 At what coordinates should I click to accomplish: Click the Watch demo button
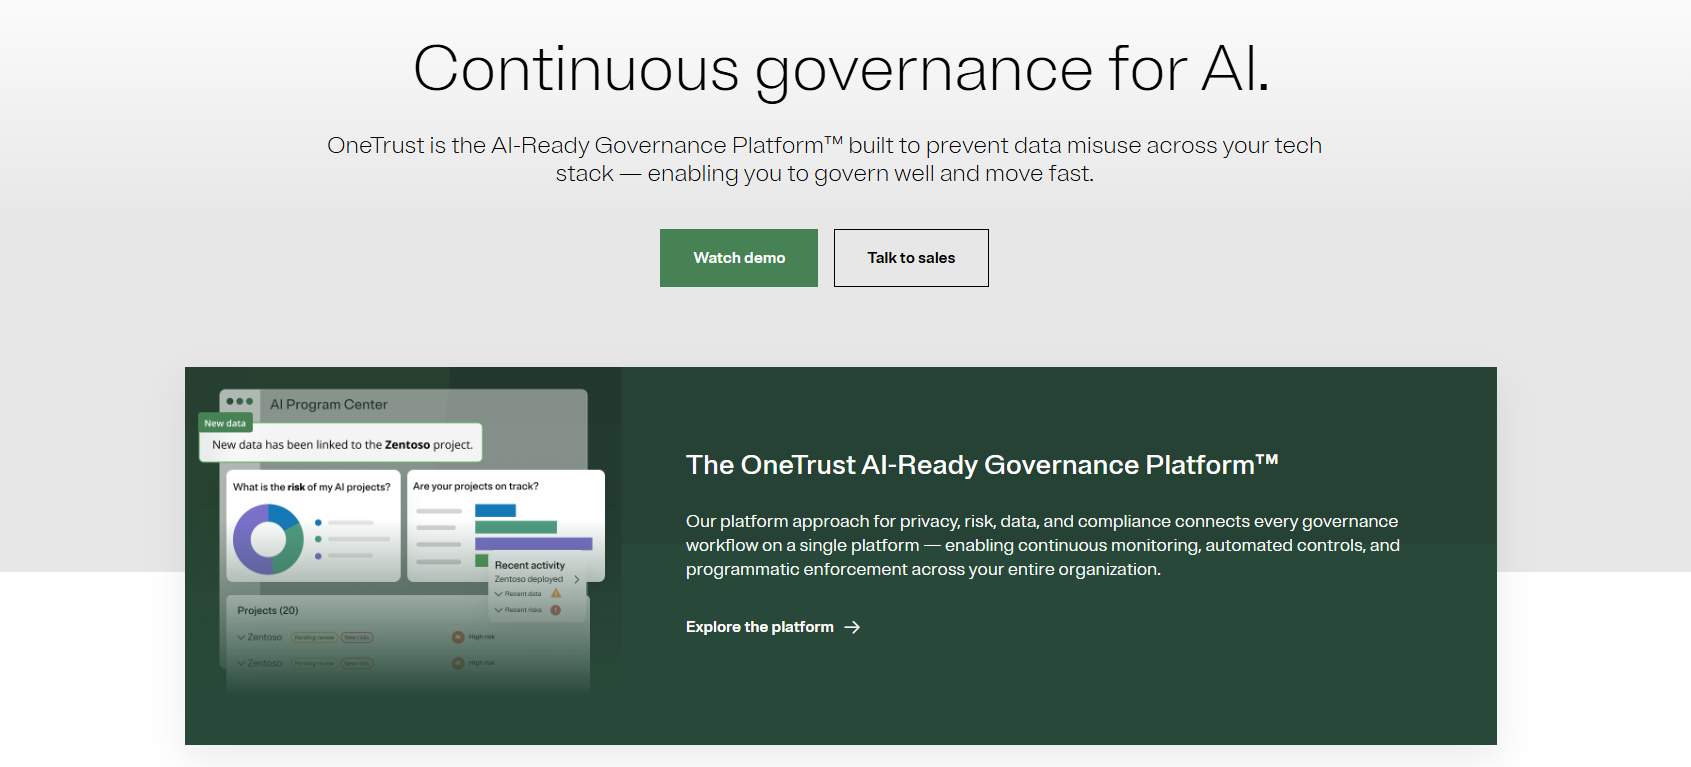(739, 258)
